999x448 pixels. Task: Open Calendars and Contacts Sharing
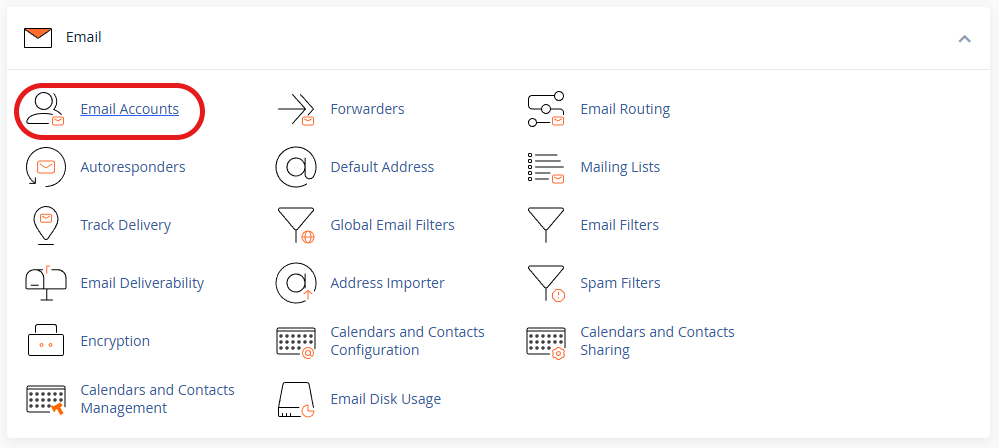point(657,341)
